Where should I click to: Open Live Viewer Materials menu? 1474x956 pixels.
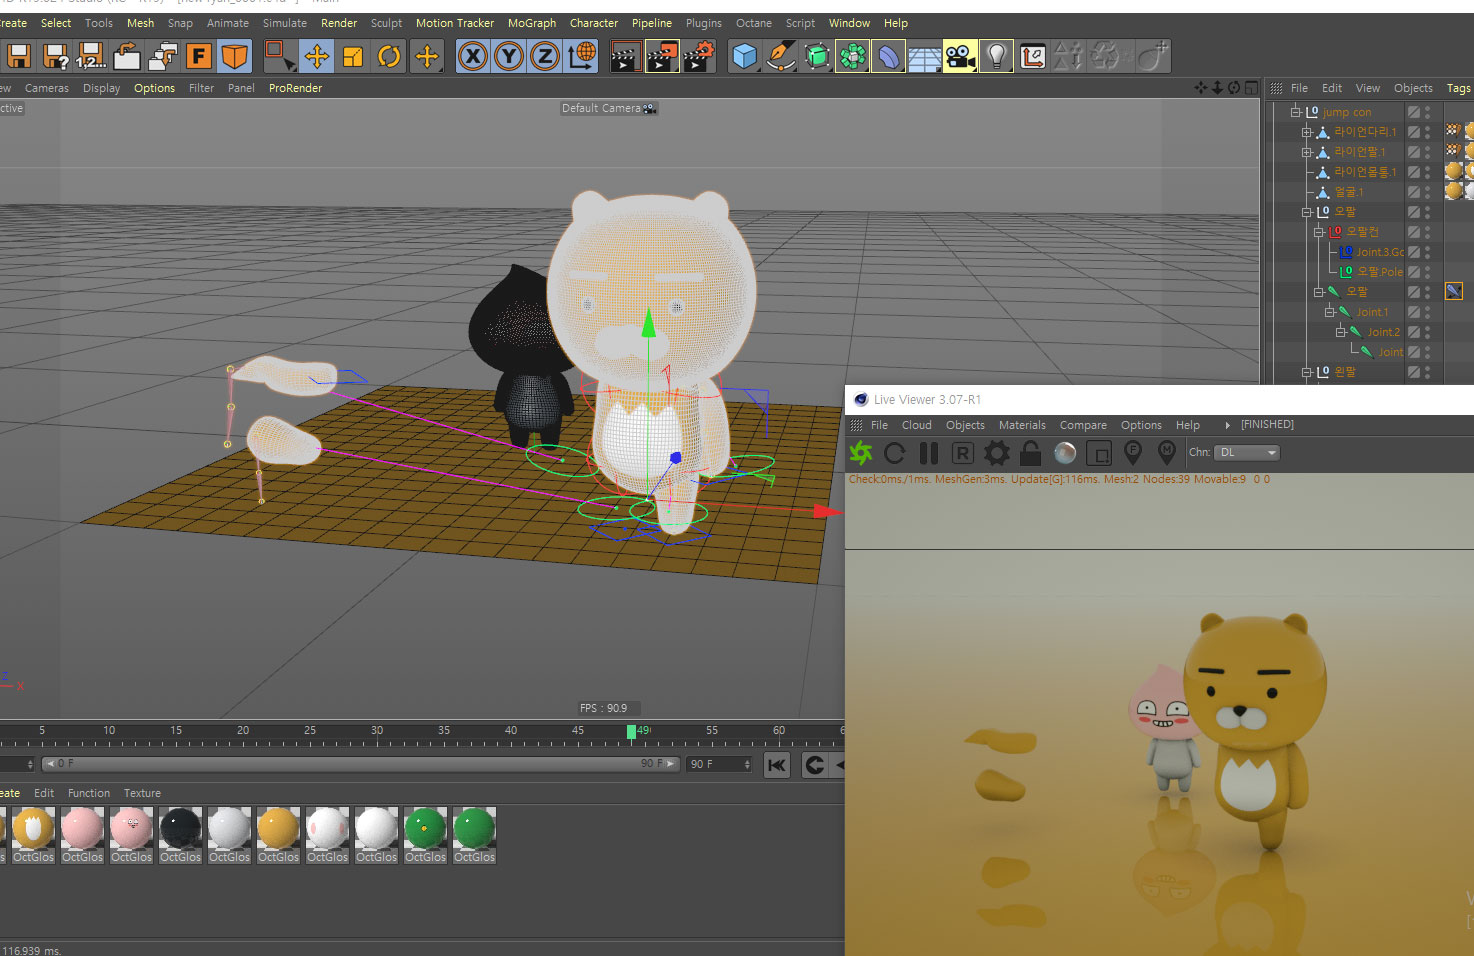tap(1022, 425)
